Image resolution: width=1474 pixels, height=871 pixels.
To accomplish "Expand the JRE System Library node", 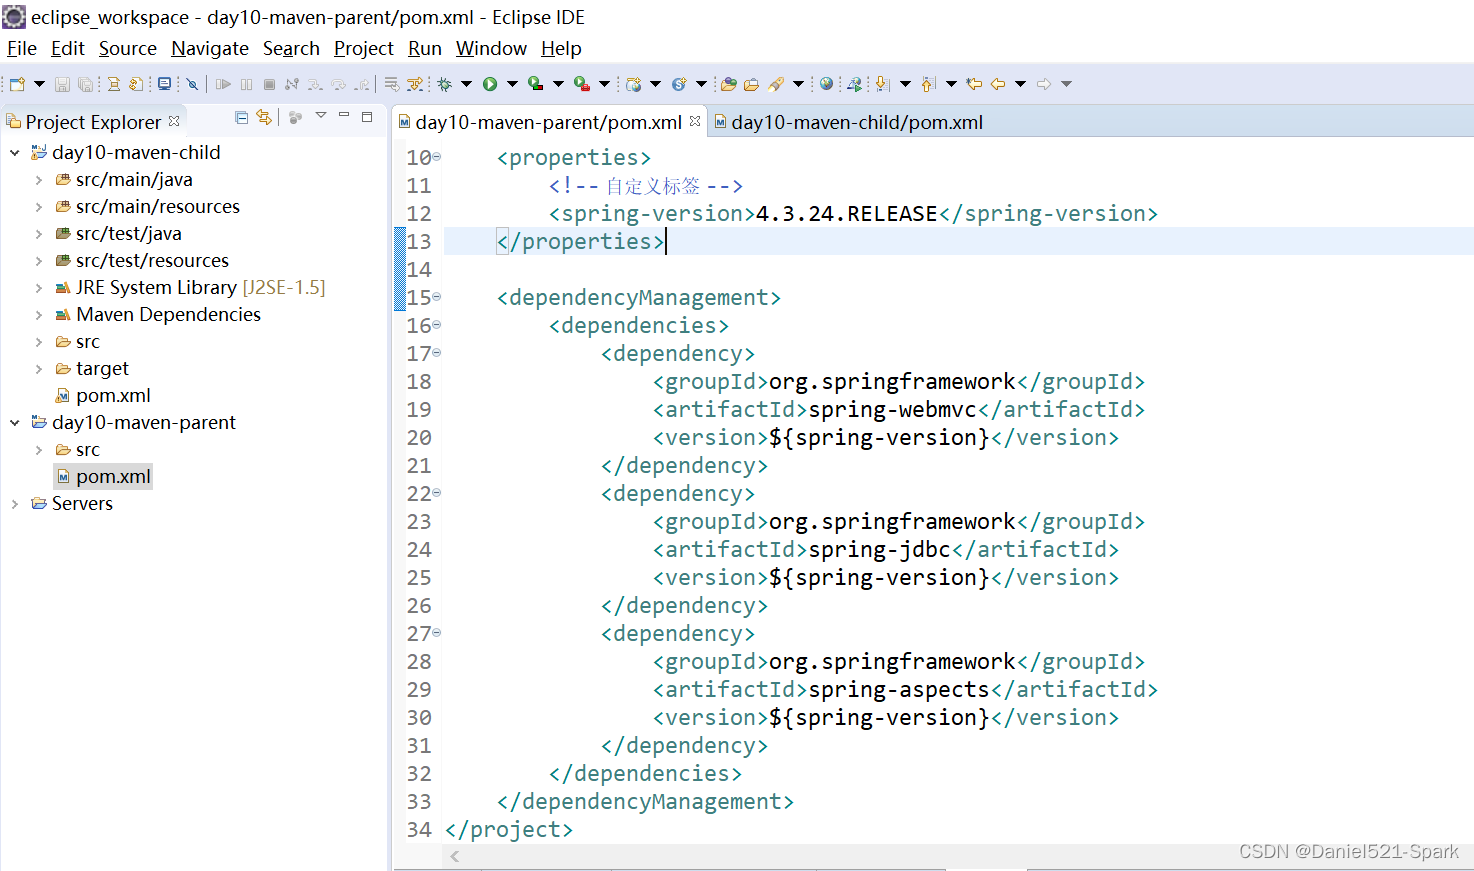I will pos(39,288).
